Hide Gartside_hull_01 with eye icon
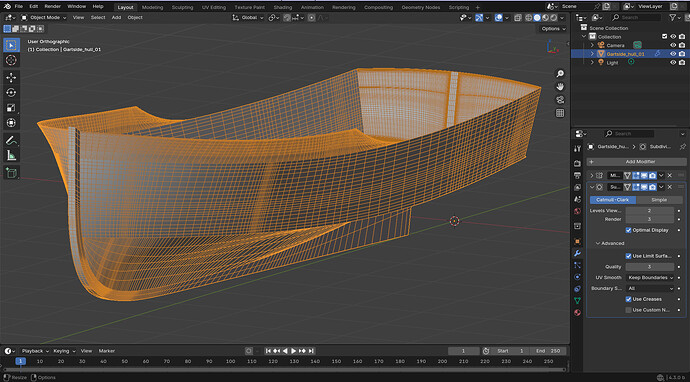This screenshot has width=690, height=382. pos(673,54)
